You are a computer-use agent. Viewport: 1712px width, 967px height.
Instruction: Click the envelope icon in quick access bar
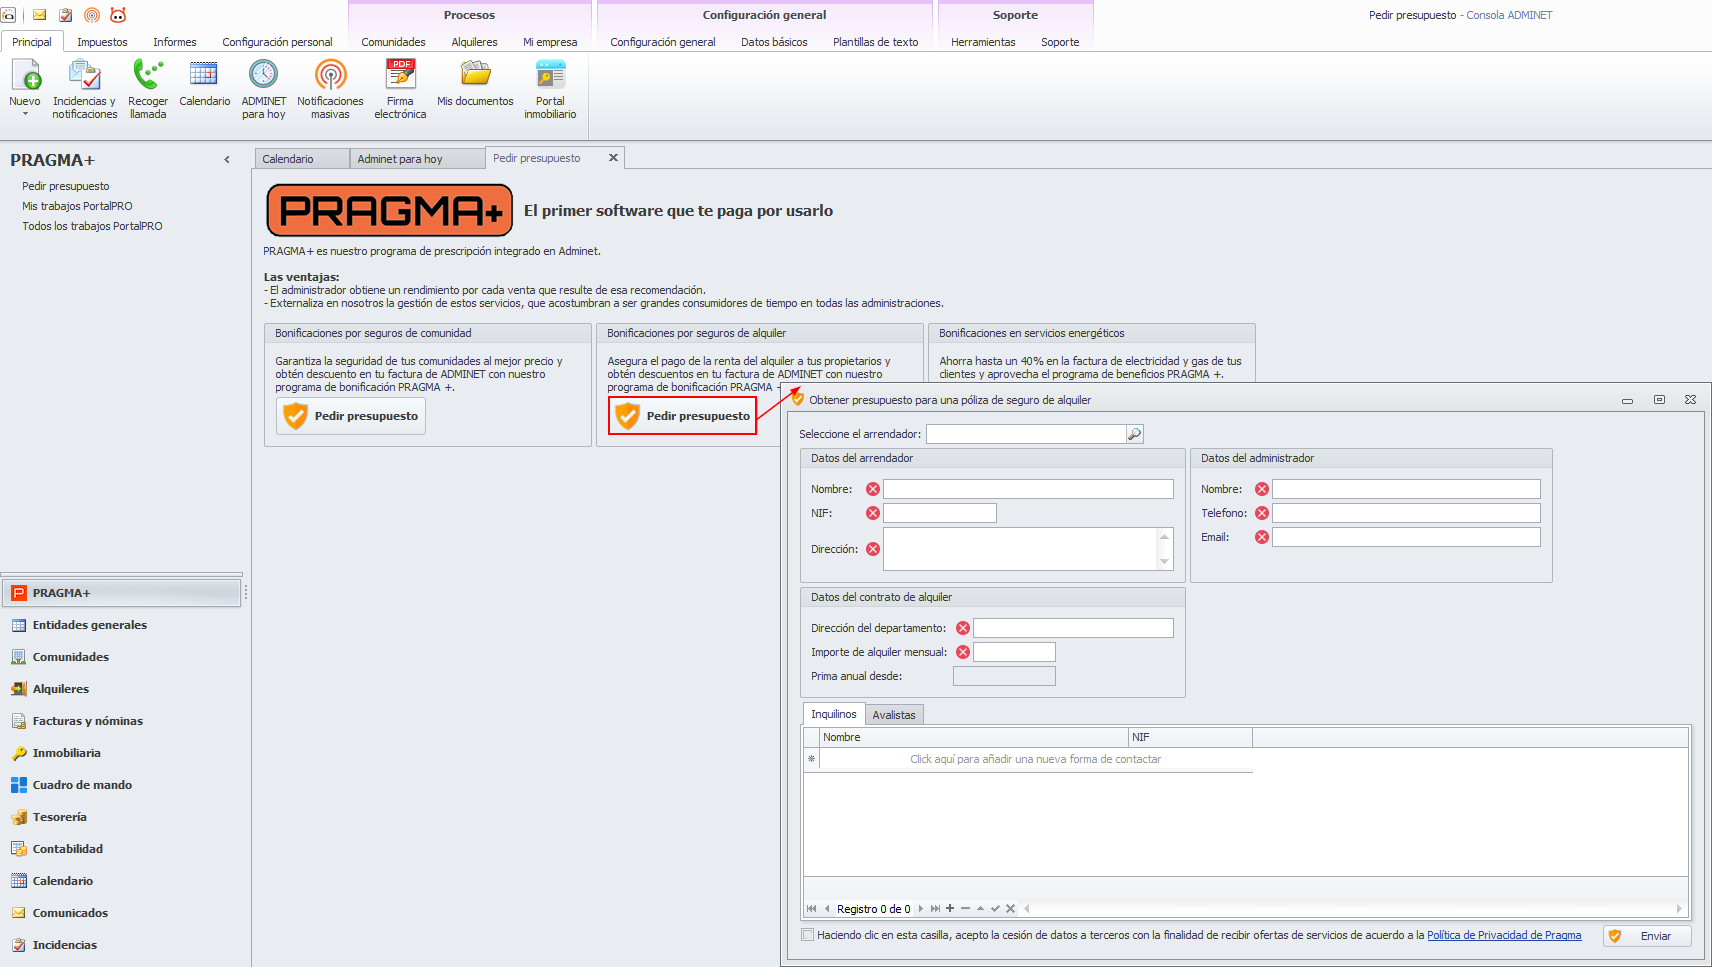coord(40,15)
